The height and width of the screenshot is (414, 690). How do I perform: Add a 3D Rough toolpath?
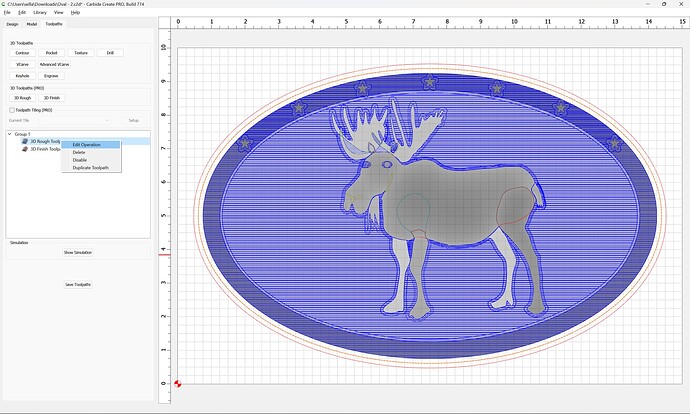22,98
